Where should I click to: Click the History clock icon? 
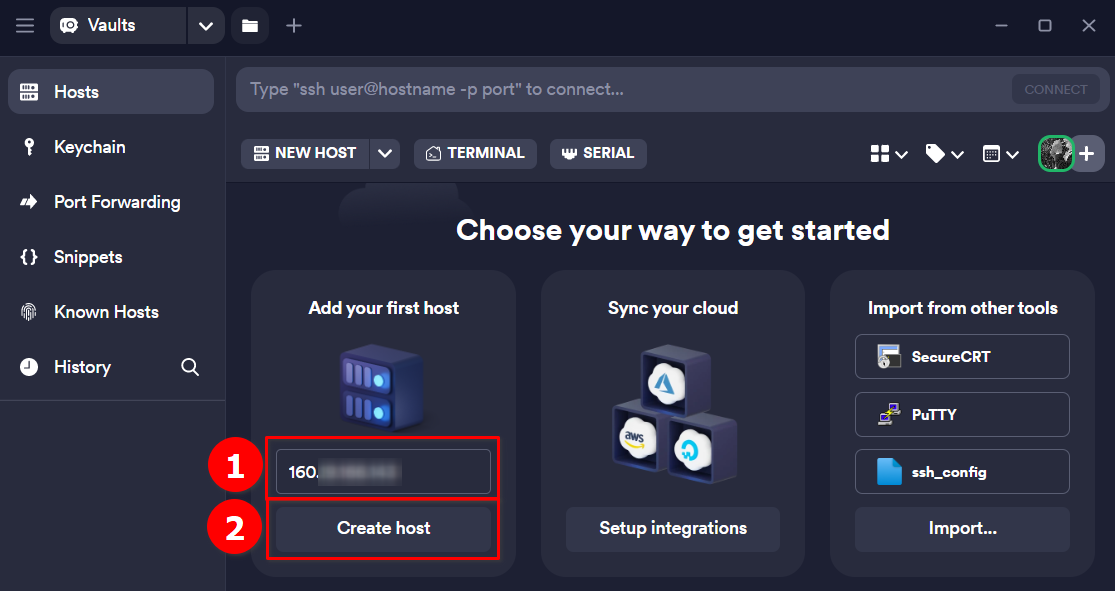(x=29, y=367)
